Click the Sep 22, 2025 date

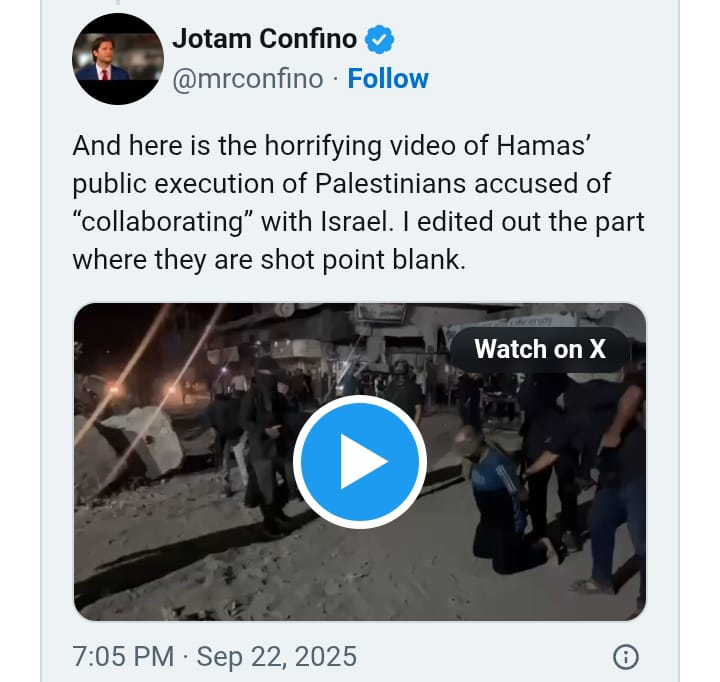point(276,657)
